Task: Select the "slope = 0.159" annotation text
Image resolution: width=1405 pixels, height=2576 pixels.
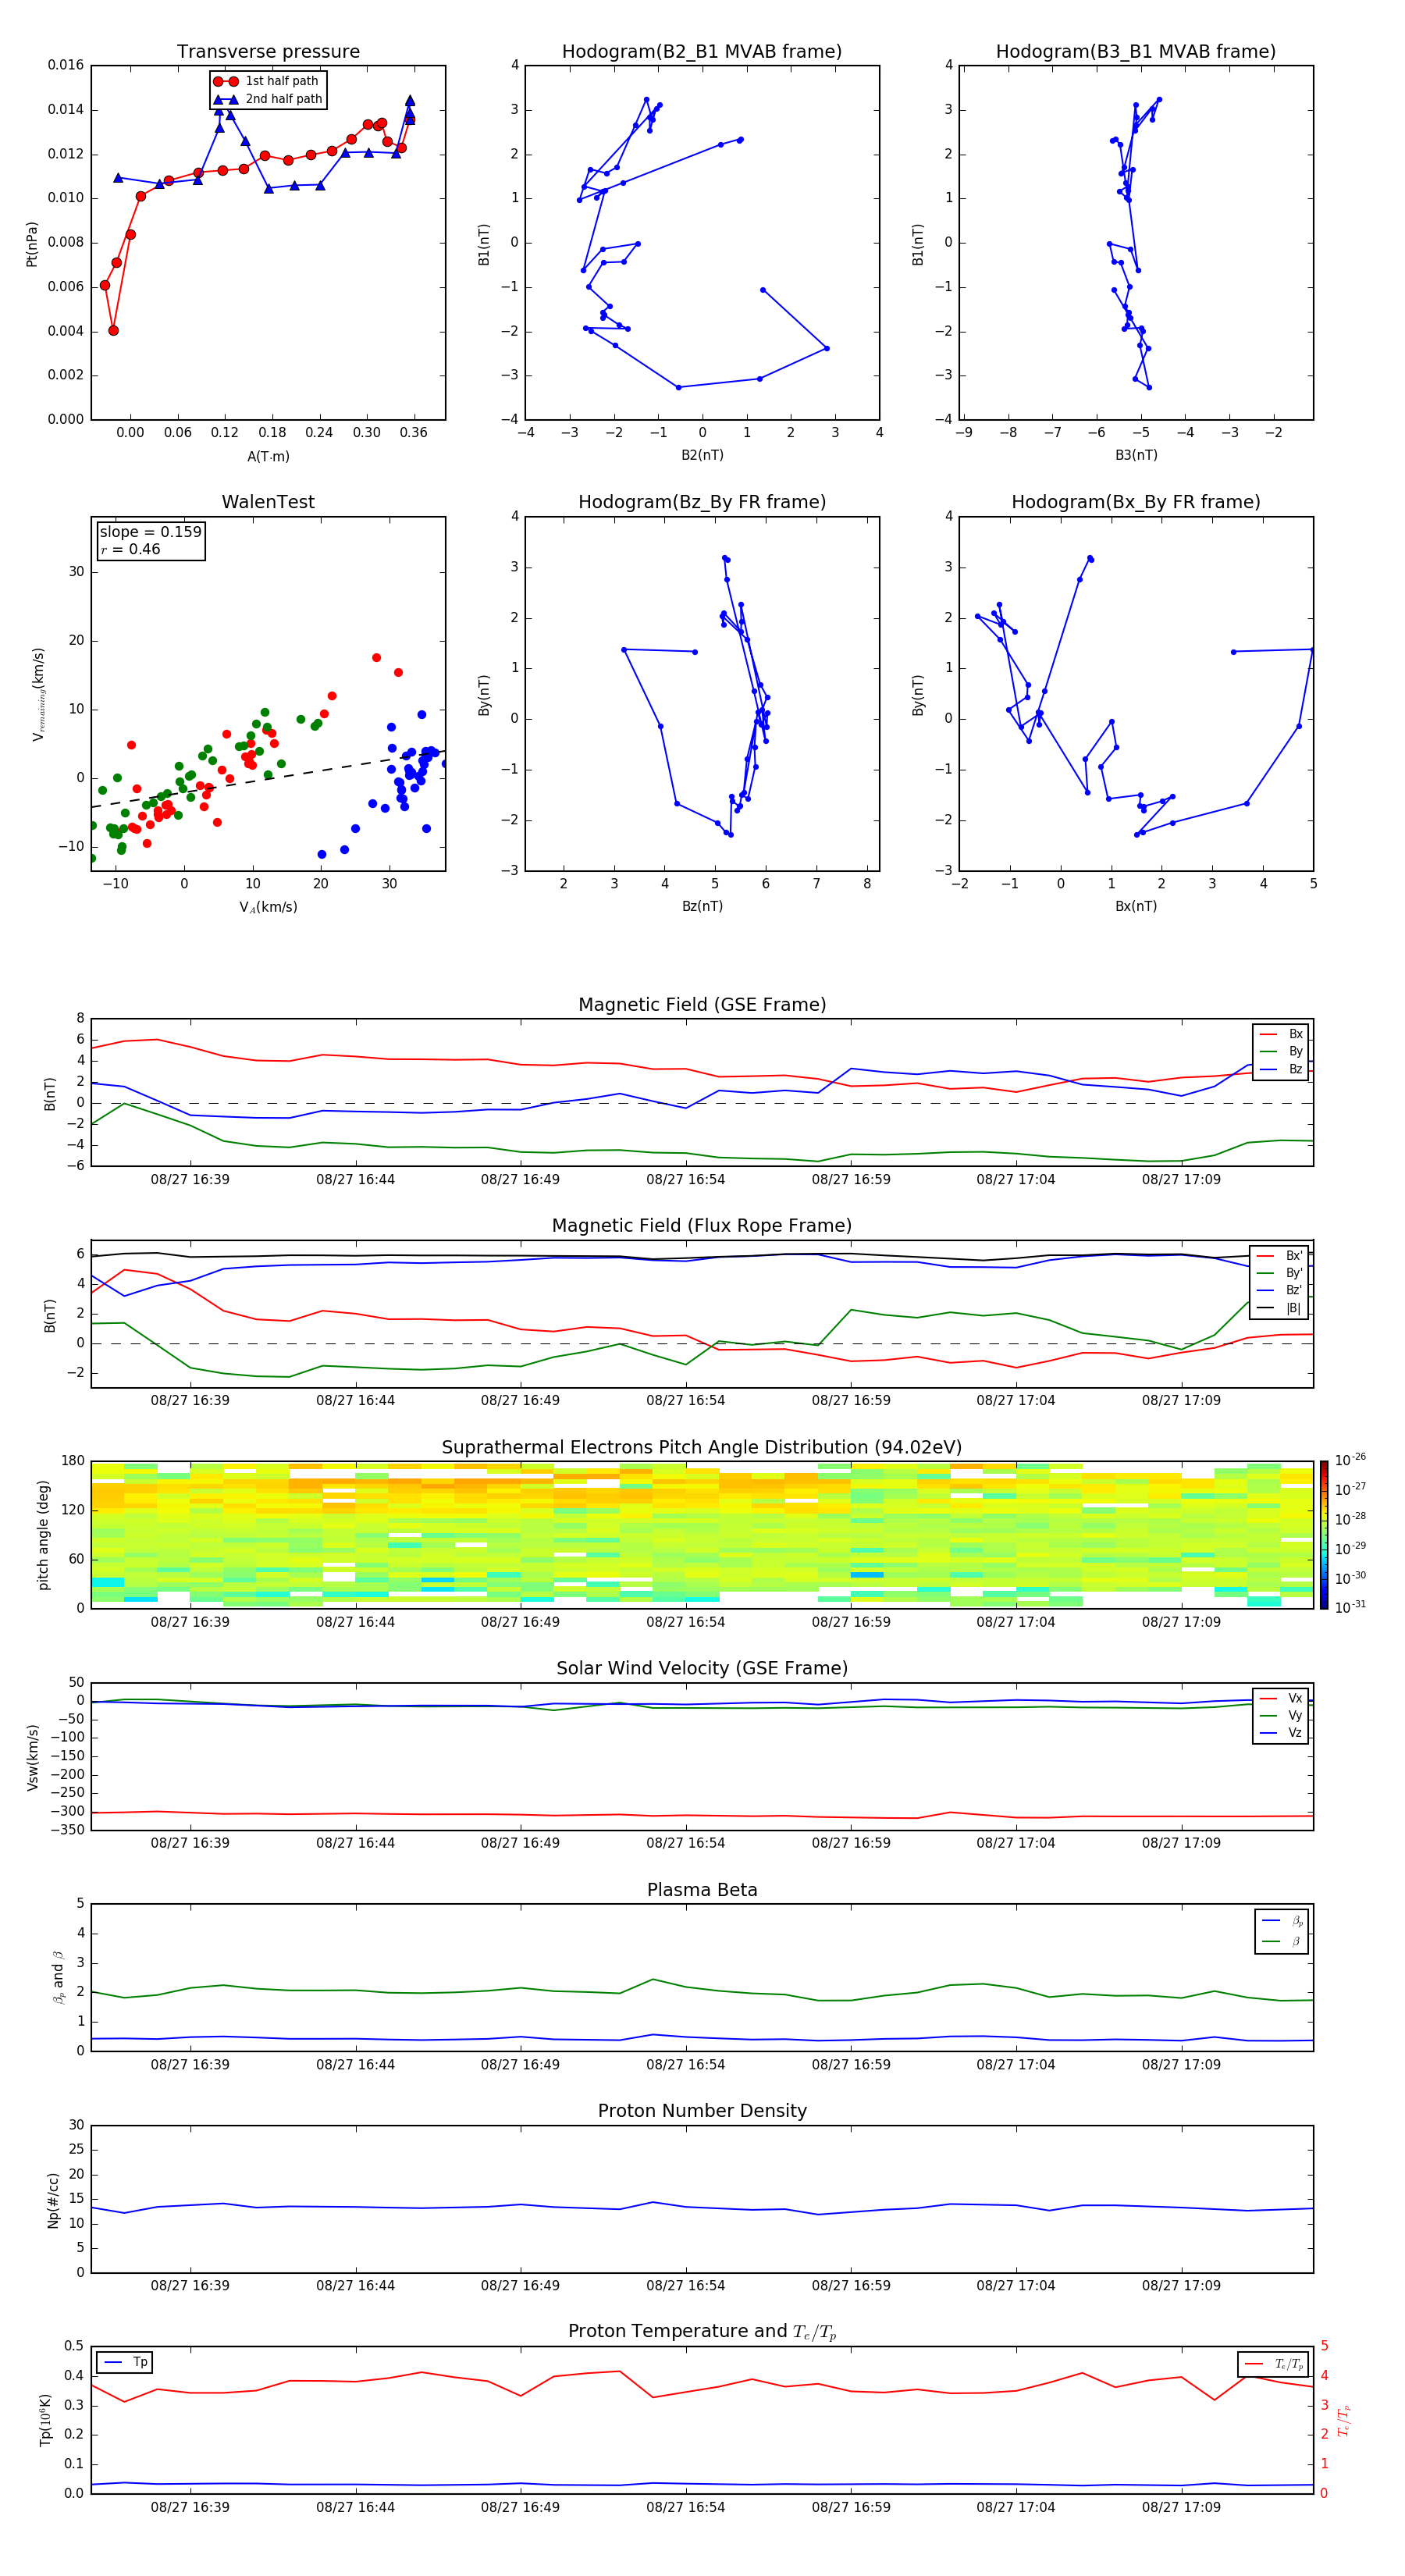Action: point(150,532)
